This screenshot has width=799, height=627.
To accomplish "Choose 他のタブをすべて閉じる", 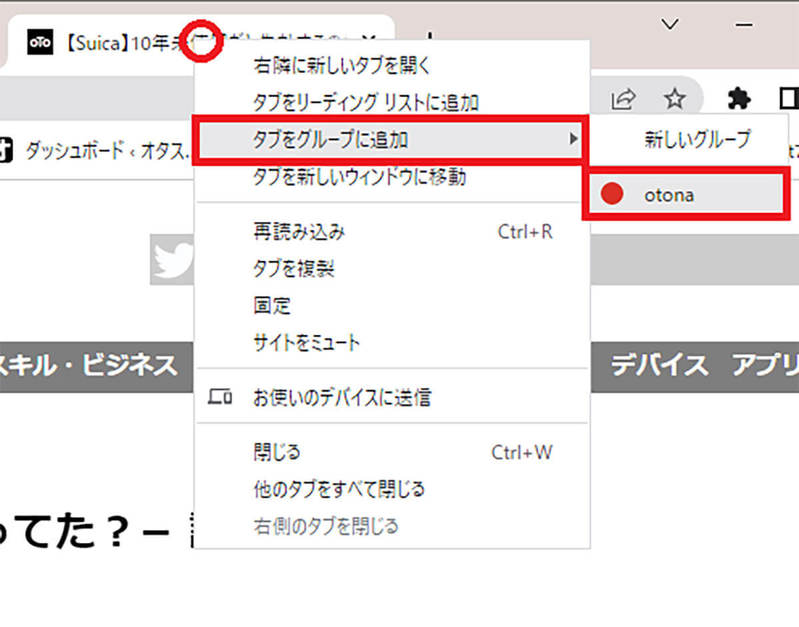I will [x=392, y=489].
